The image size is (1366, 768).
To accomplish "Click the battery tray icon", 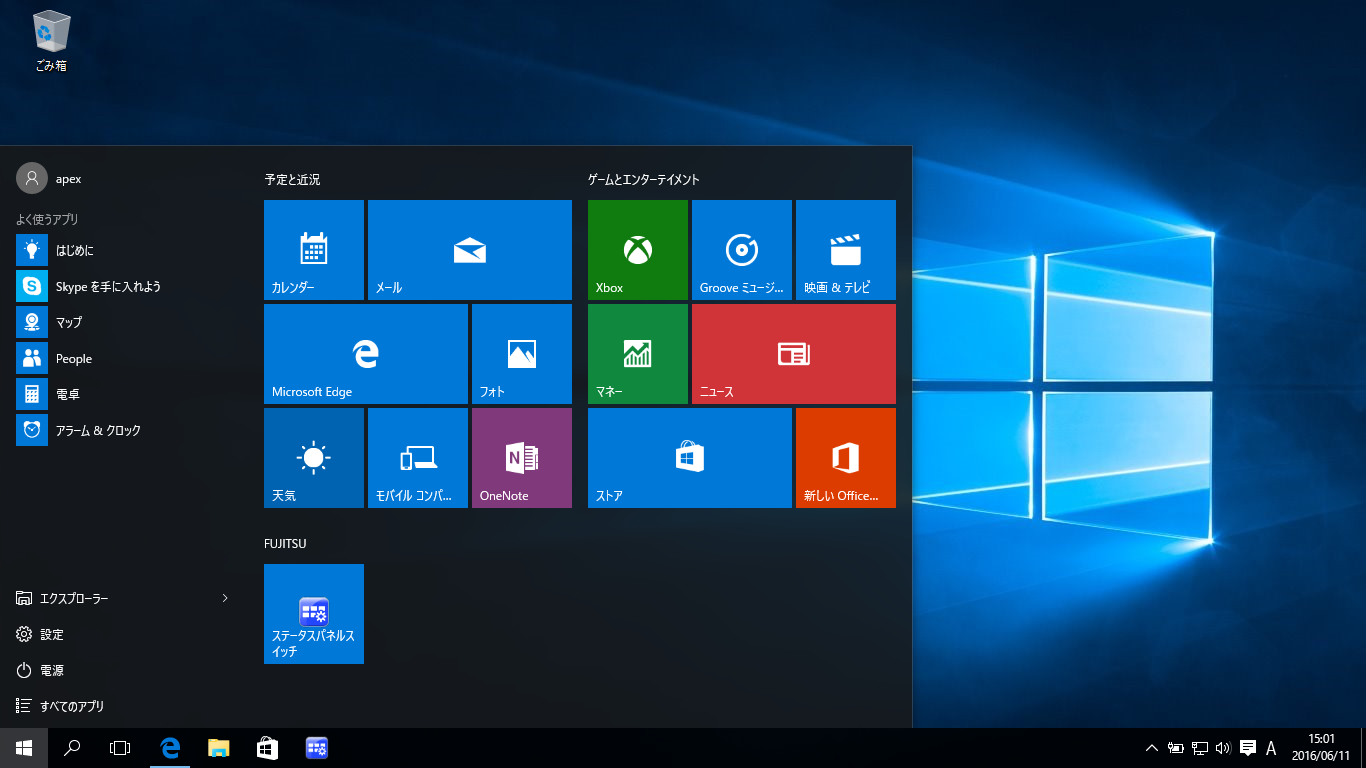I will [x=1176, y=748].
